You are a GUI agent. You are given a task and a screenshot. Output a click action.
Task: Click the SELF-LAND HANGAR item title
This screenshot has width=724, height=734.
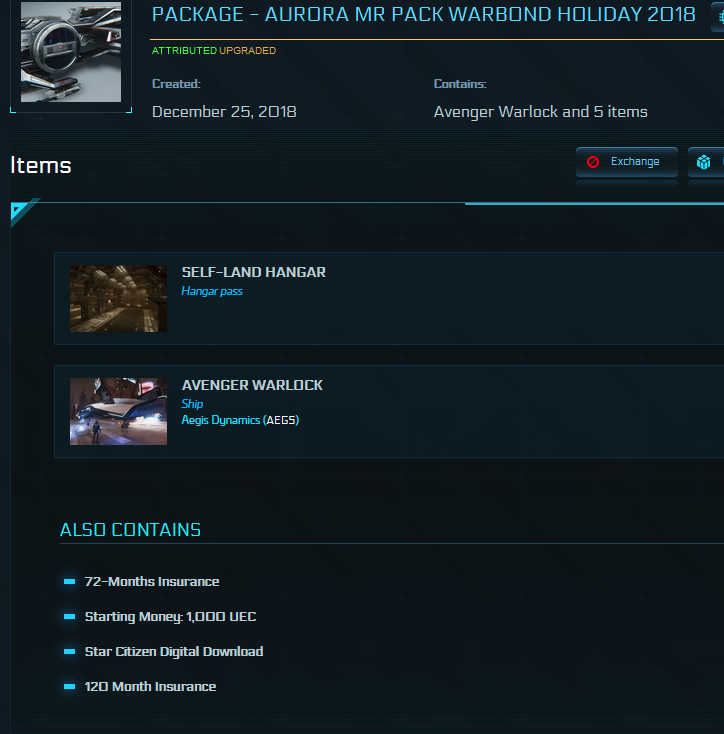[254, 272]
